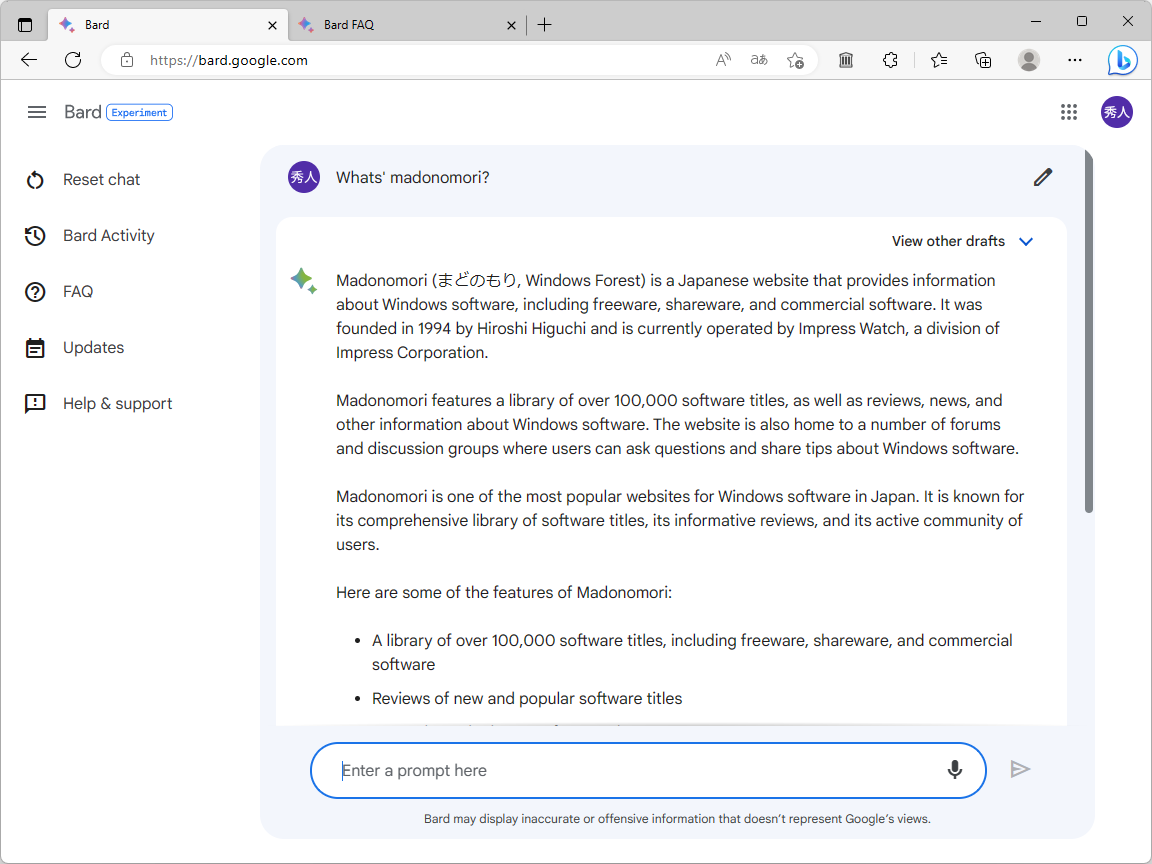This screenshot has width=1152, height=864.
Task: Click the edit prompt pencil icon
Action: [1043, 178]
